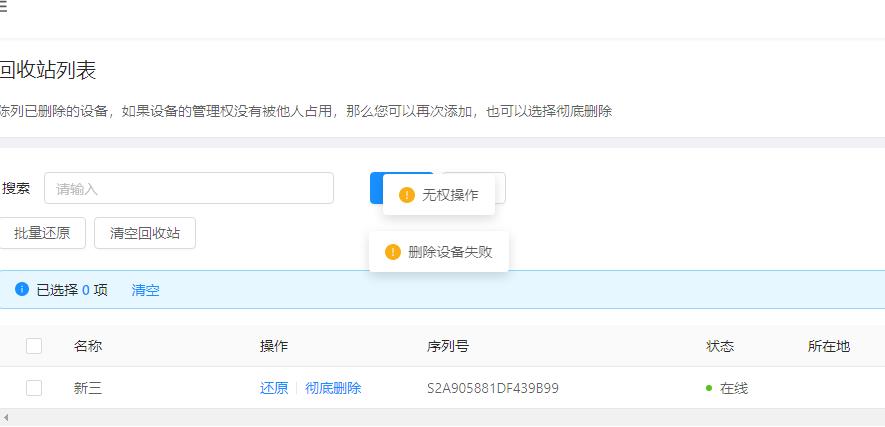Viewport: 885px width, 427px height.
Task: Click the blue search button behind the toast
Action: (x=376, y=188)
